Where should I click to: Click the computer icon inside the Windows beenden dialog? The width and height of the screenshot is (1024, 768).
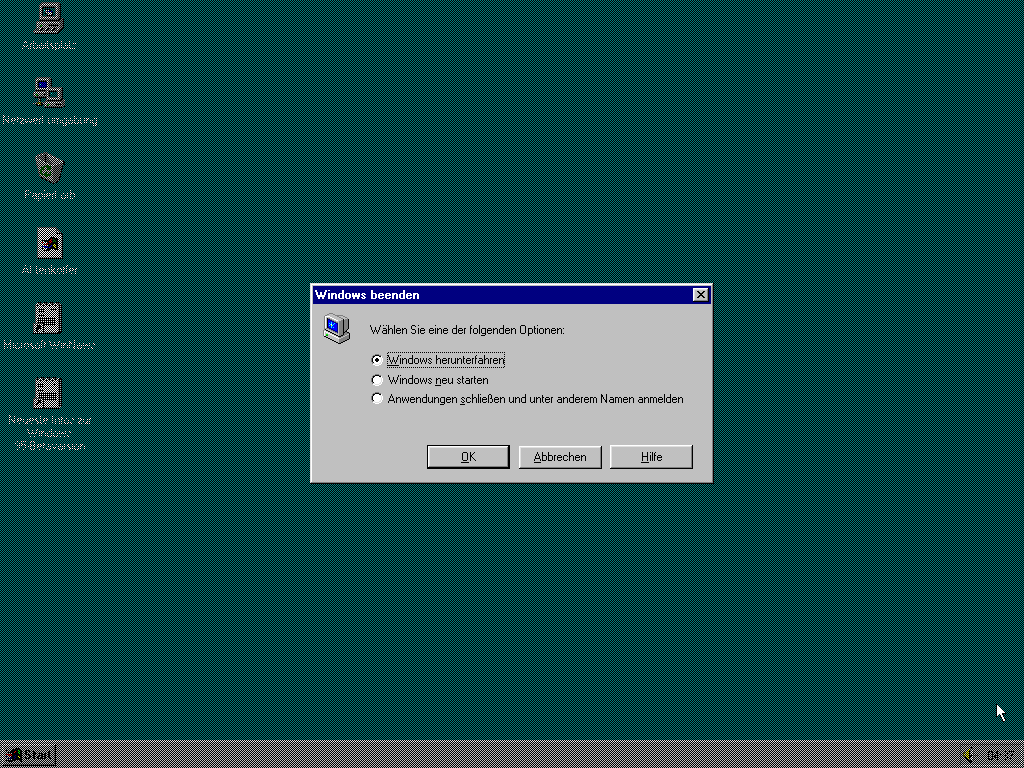336,328
